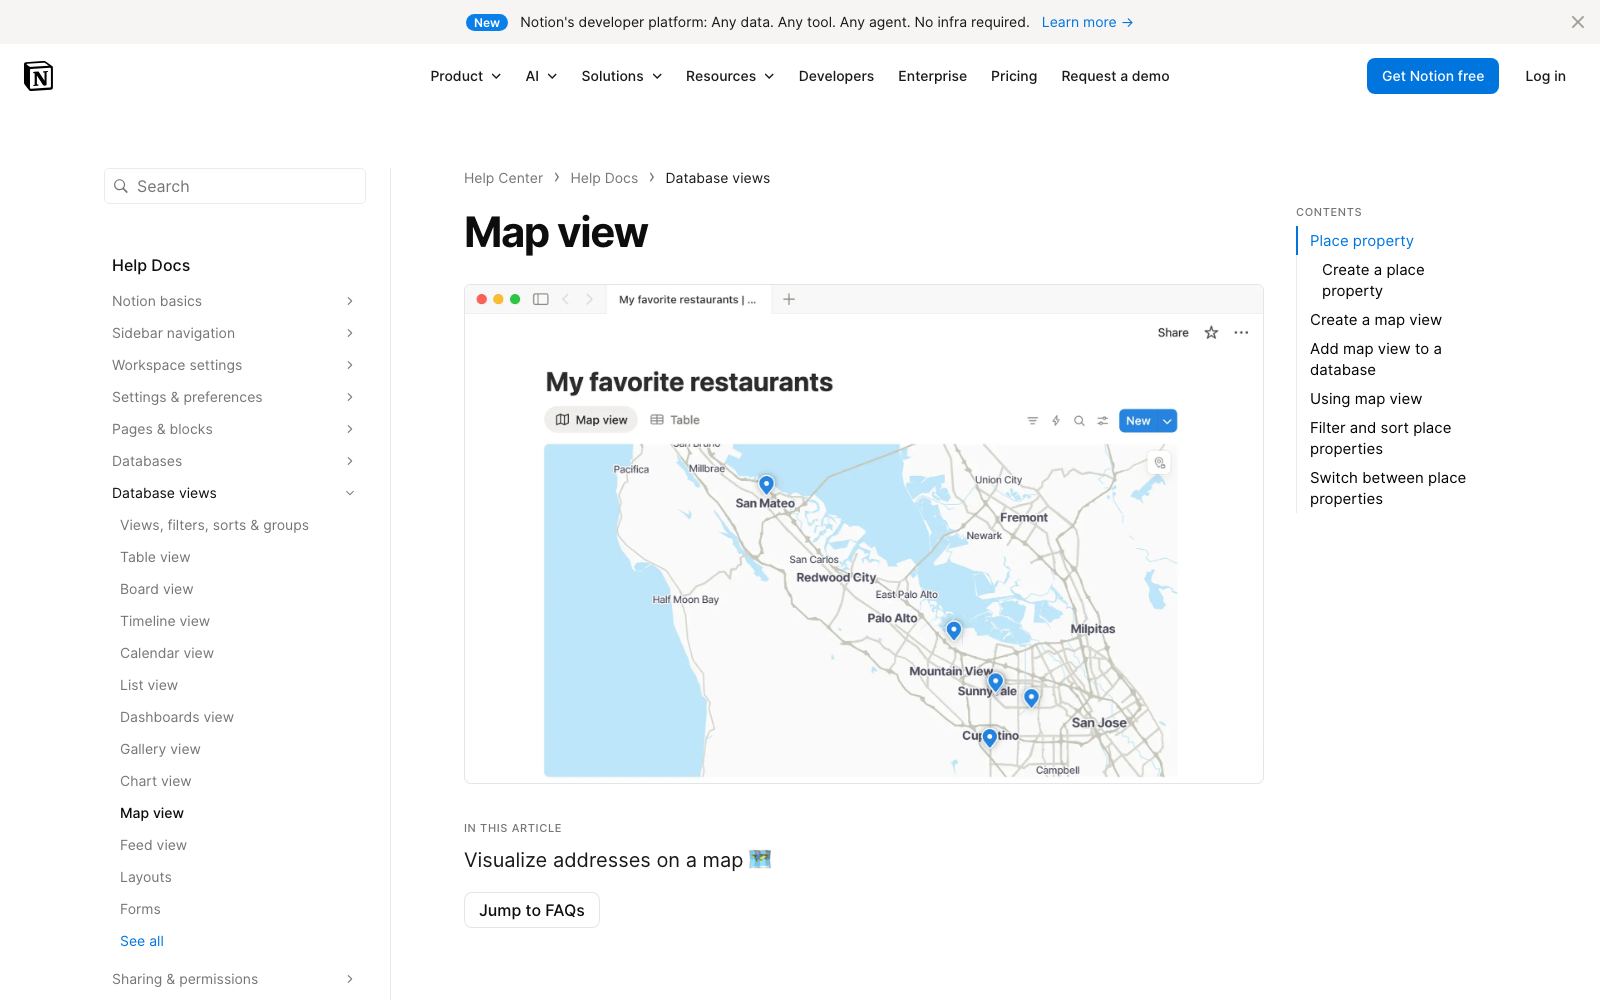Click the San Mateo map pin
Viewport: 1600px width, 1000px height.
coord(766,484)
